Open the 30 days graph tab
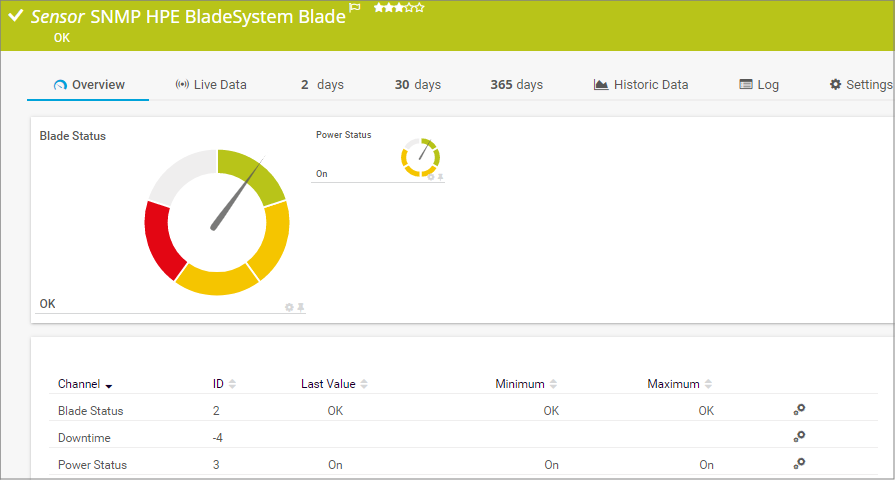Viewport: 895px width, 480px height. [417, 85]
